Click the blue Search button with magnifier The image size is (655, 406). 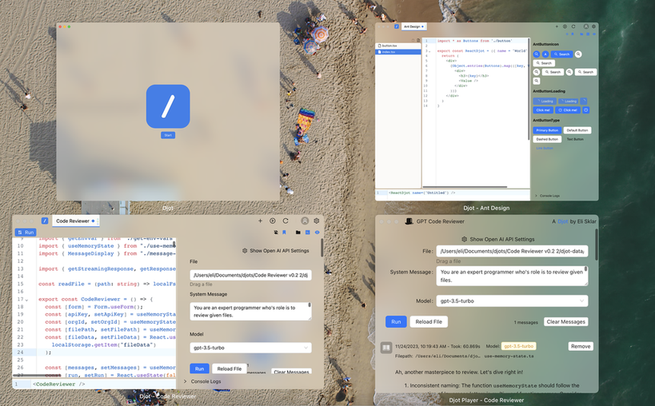[x=562, y=54]
